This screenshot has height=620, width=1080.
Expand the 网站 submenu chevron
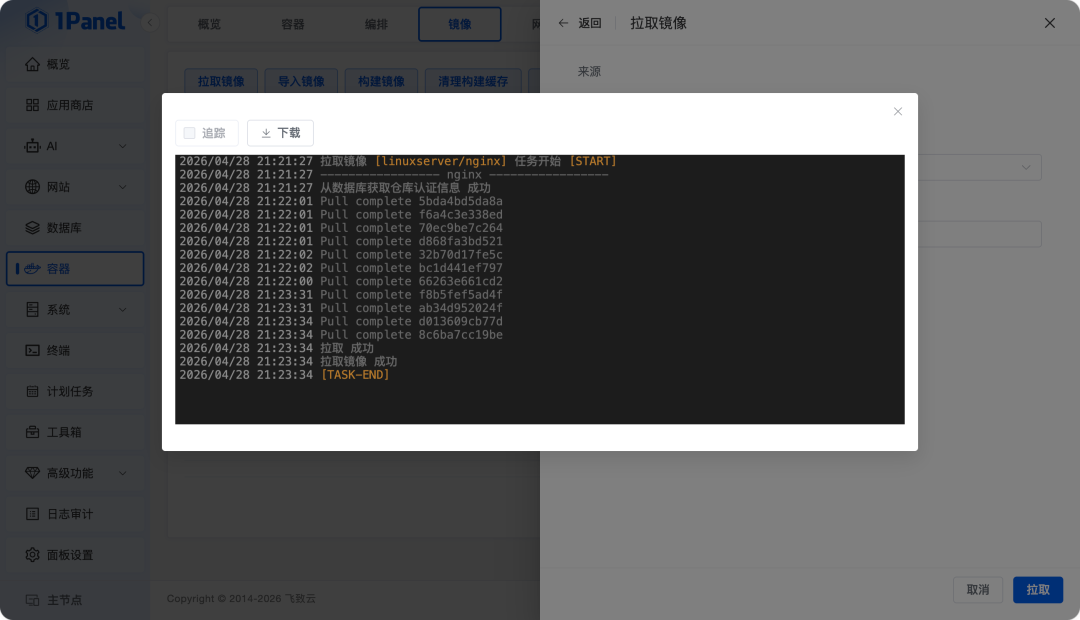(123, 187)
